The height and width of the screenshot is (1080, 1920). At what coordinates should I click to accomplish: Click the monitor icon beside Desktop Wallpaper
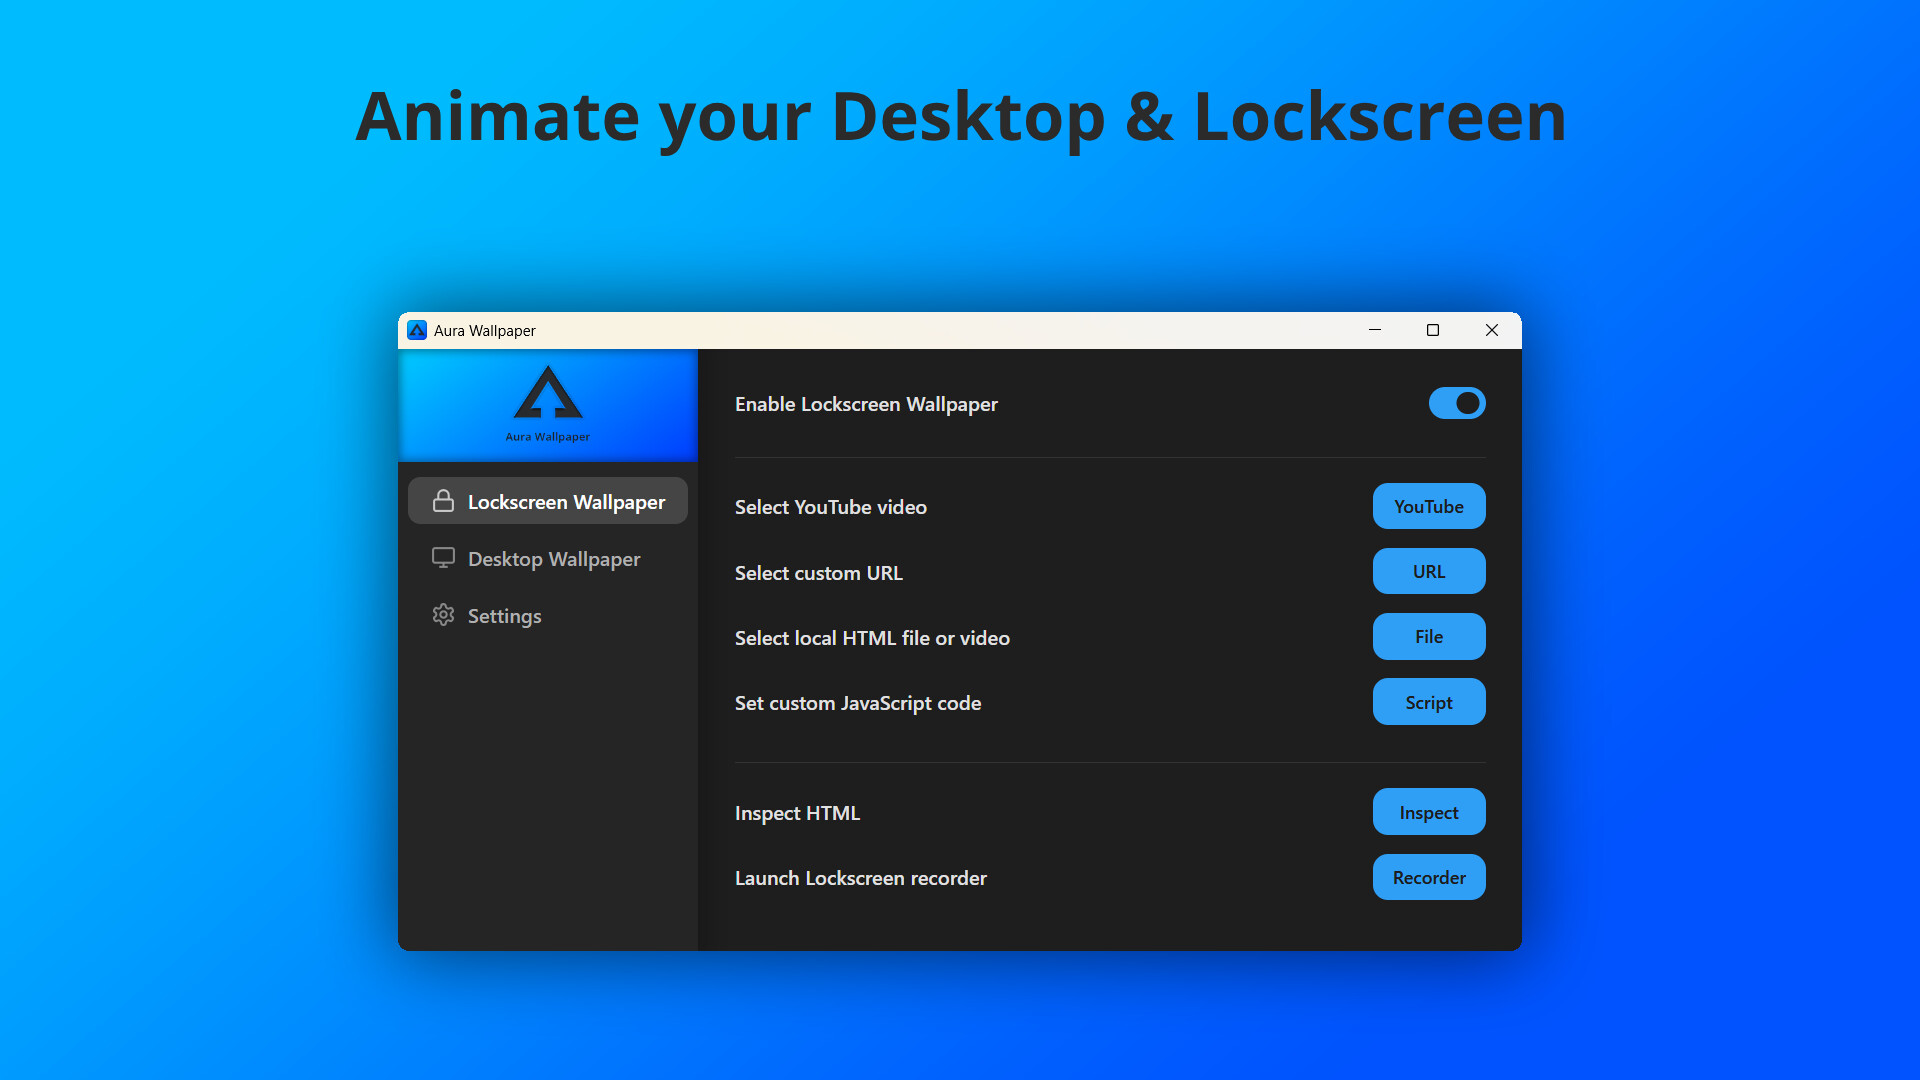443,558
